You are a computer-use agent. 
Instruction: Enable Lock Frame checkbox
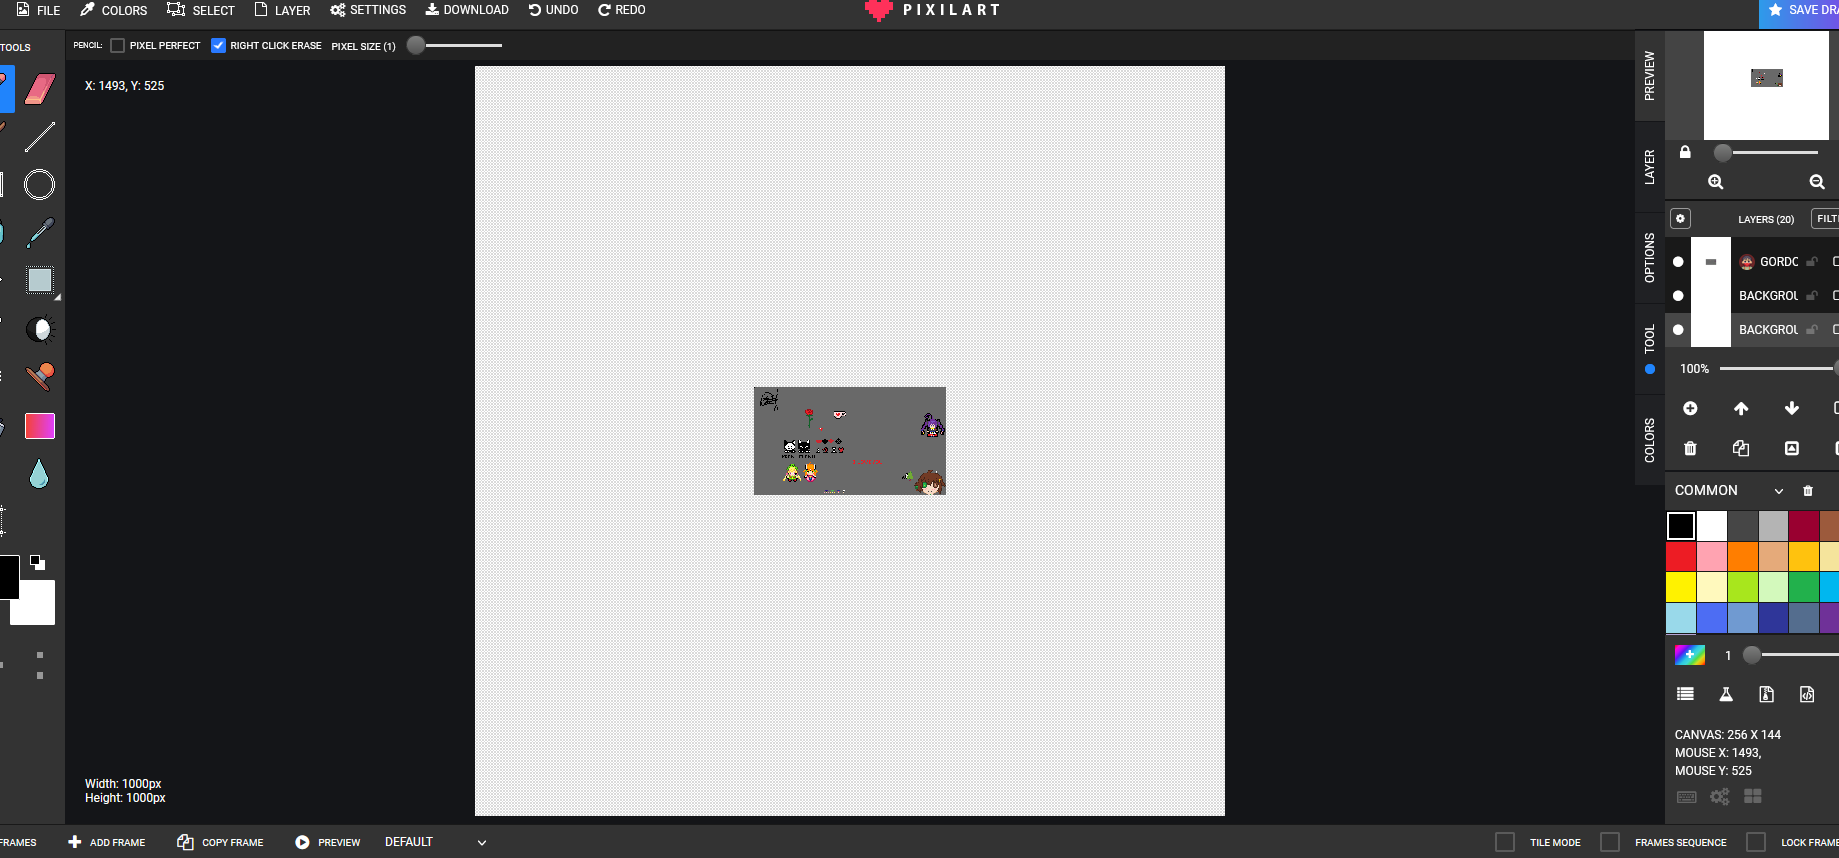pyautogui.click(x=1756, y=842)
